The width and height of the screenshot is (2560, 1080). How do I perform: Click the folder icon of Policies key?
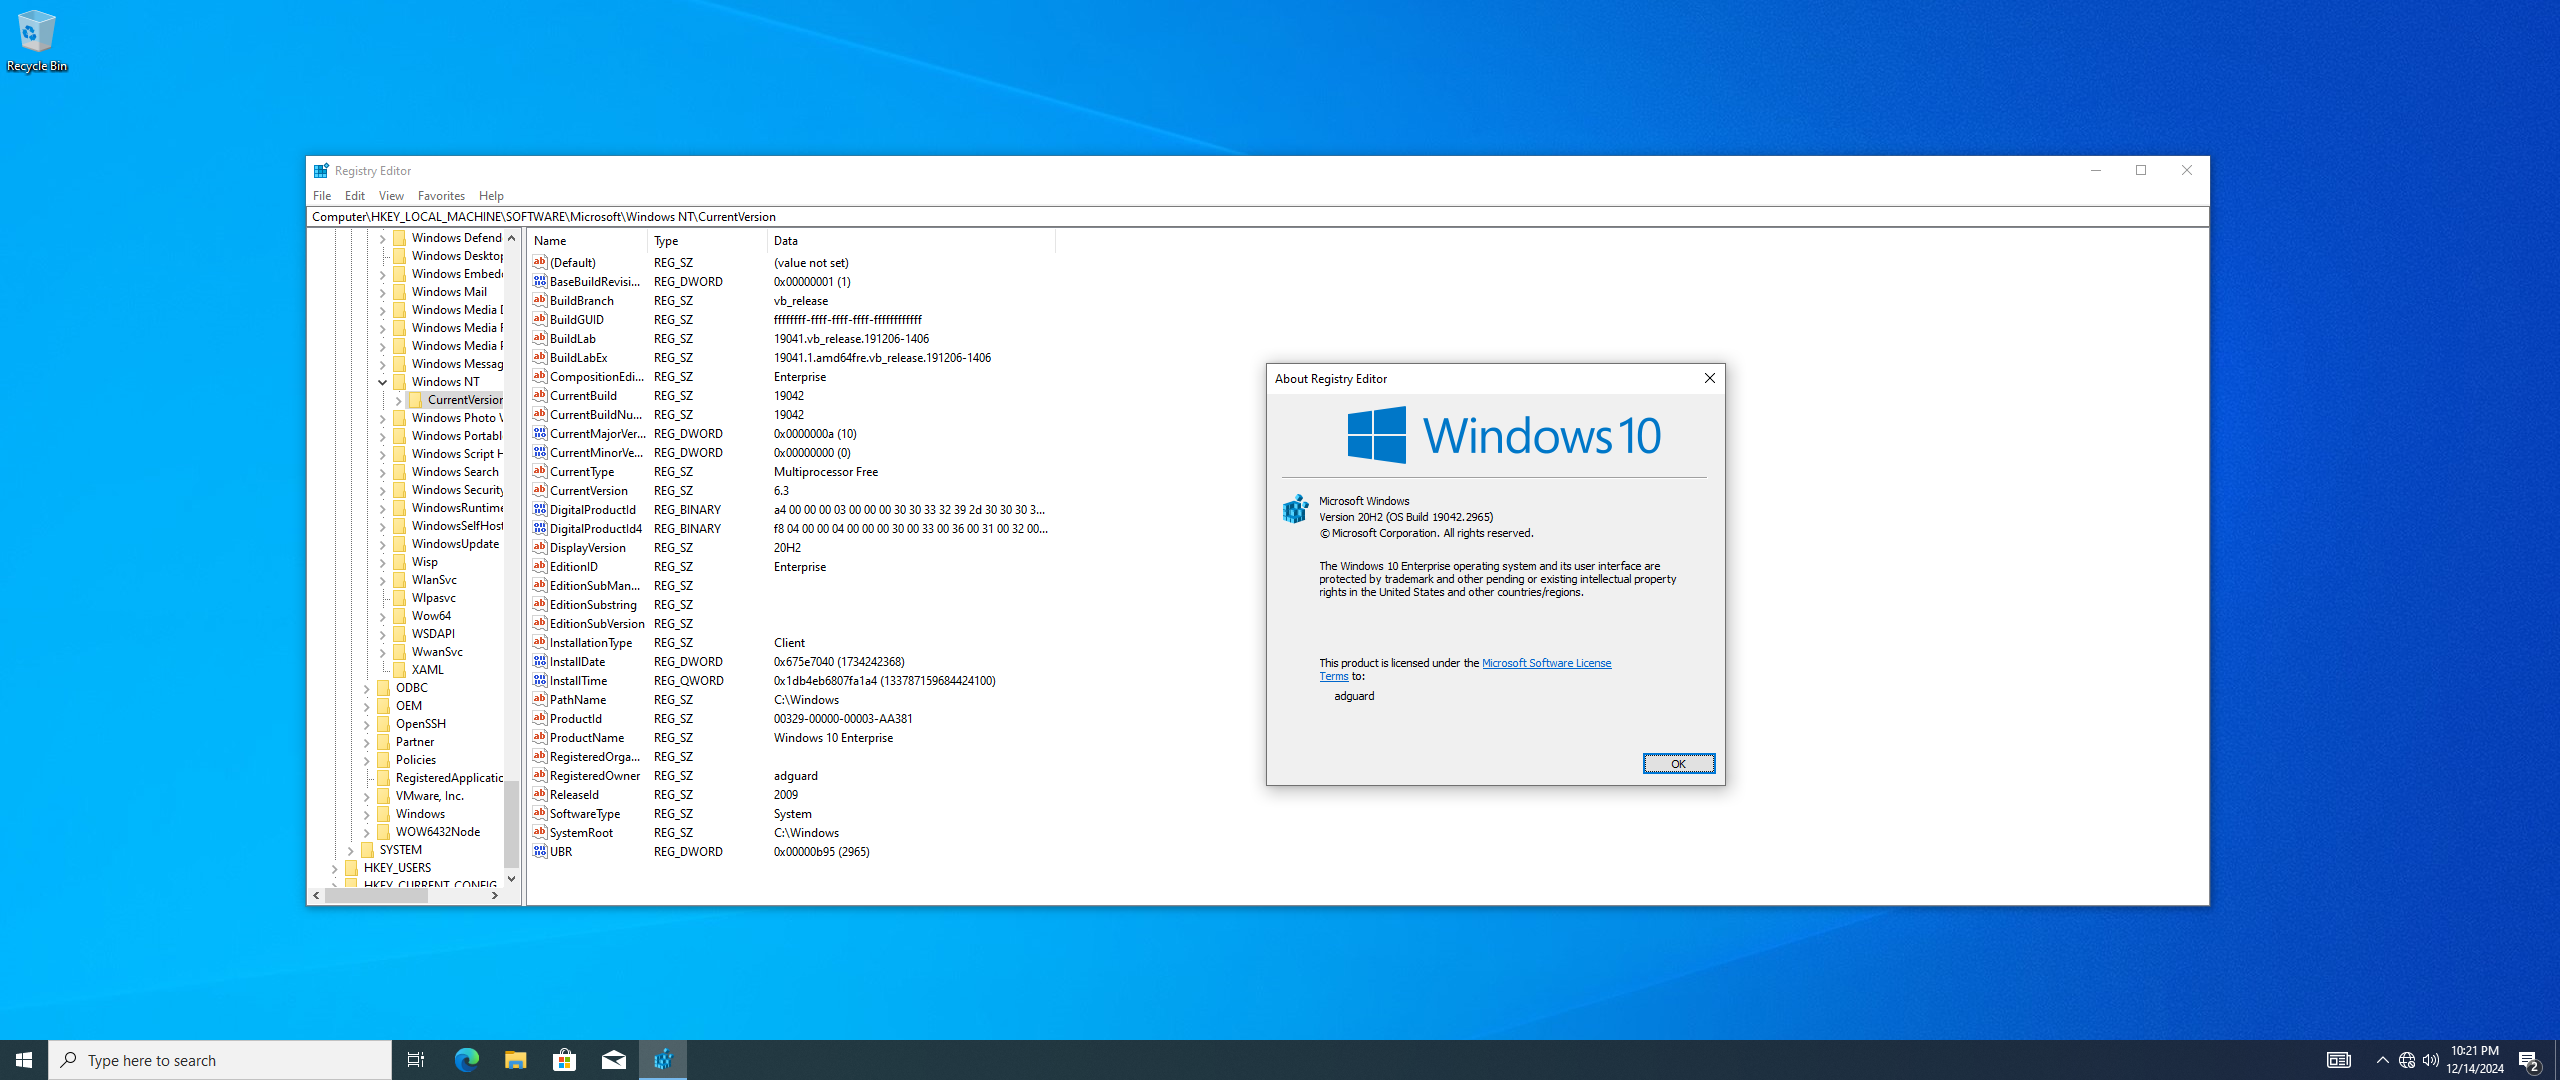click(x=384, y=759)
